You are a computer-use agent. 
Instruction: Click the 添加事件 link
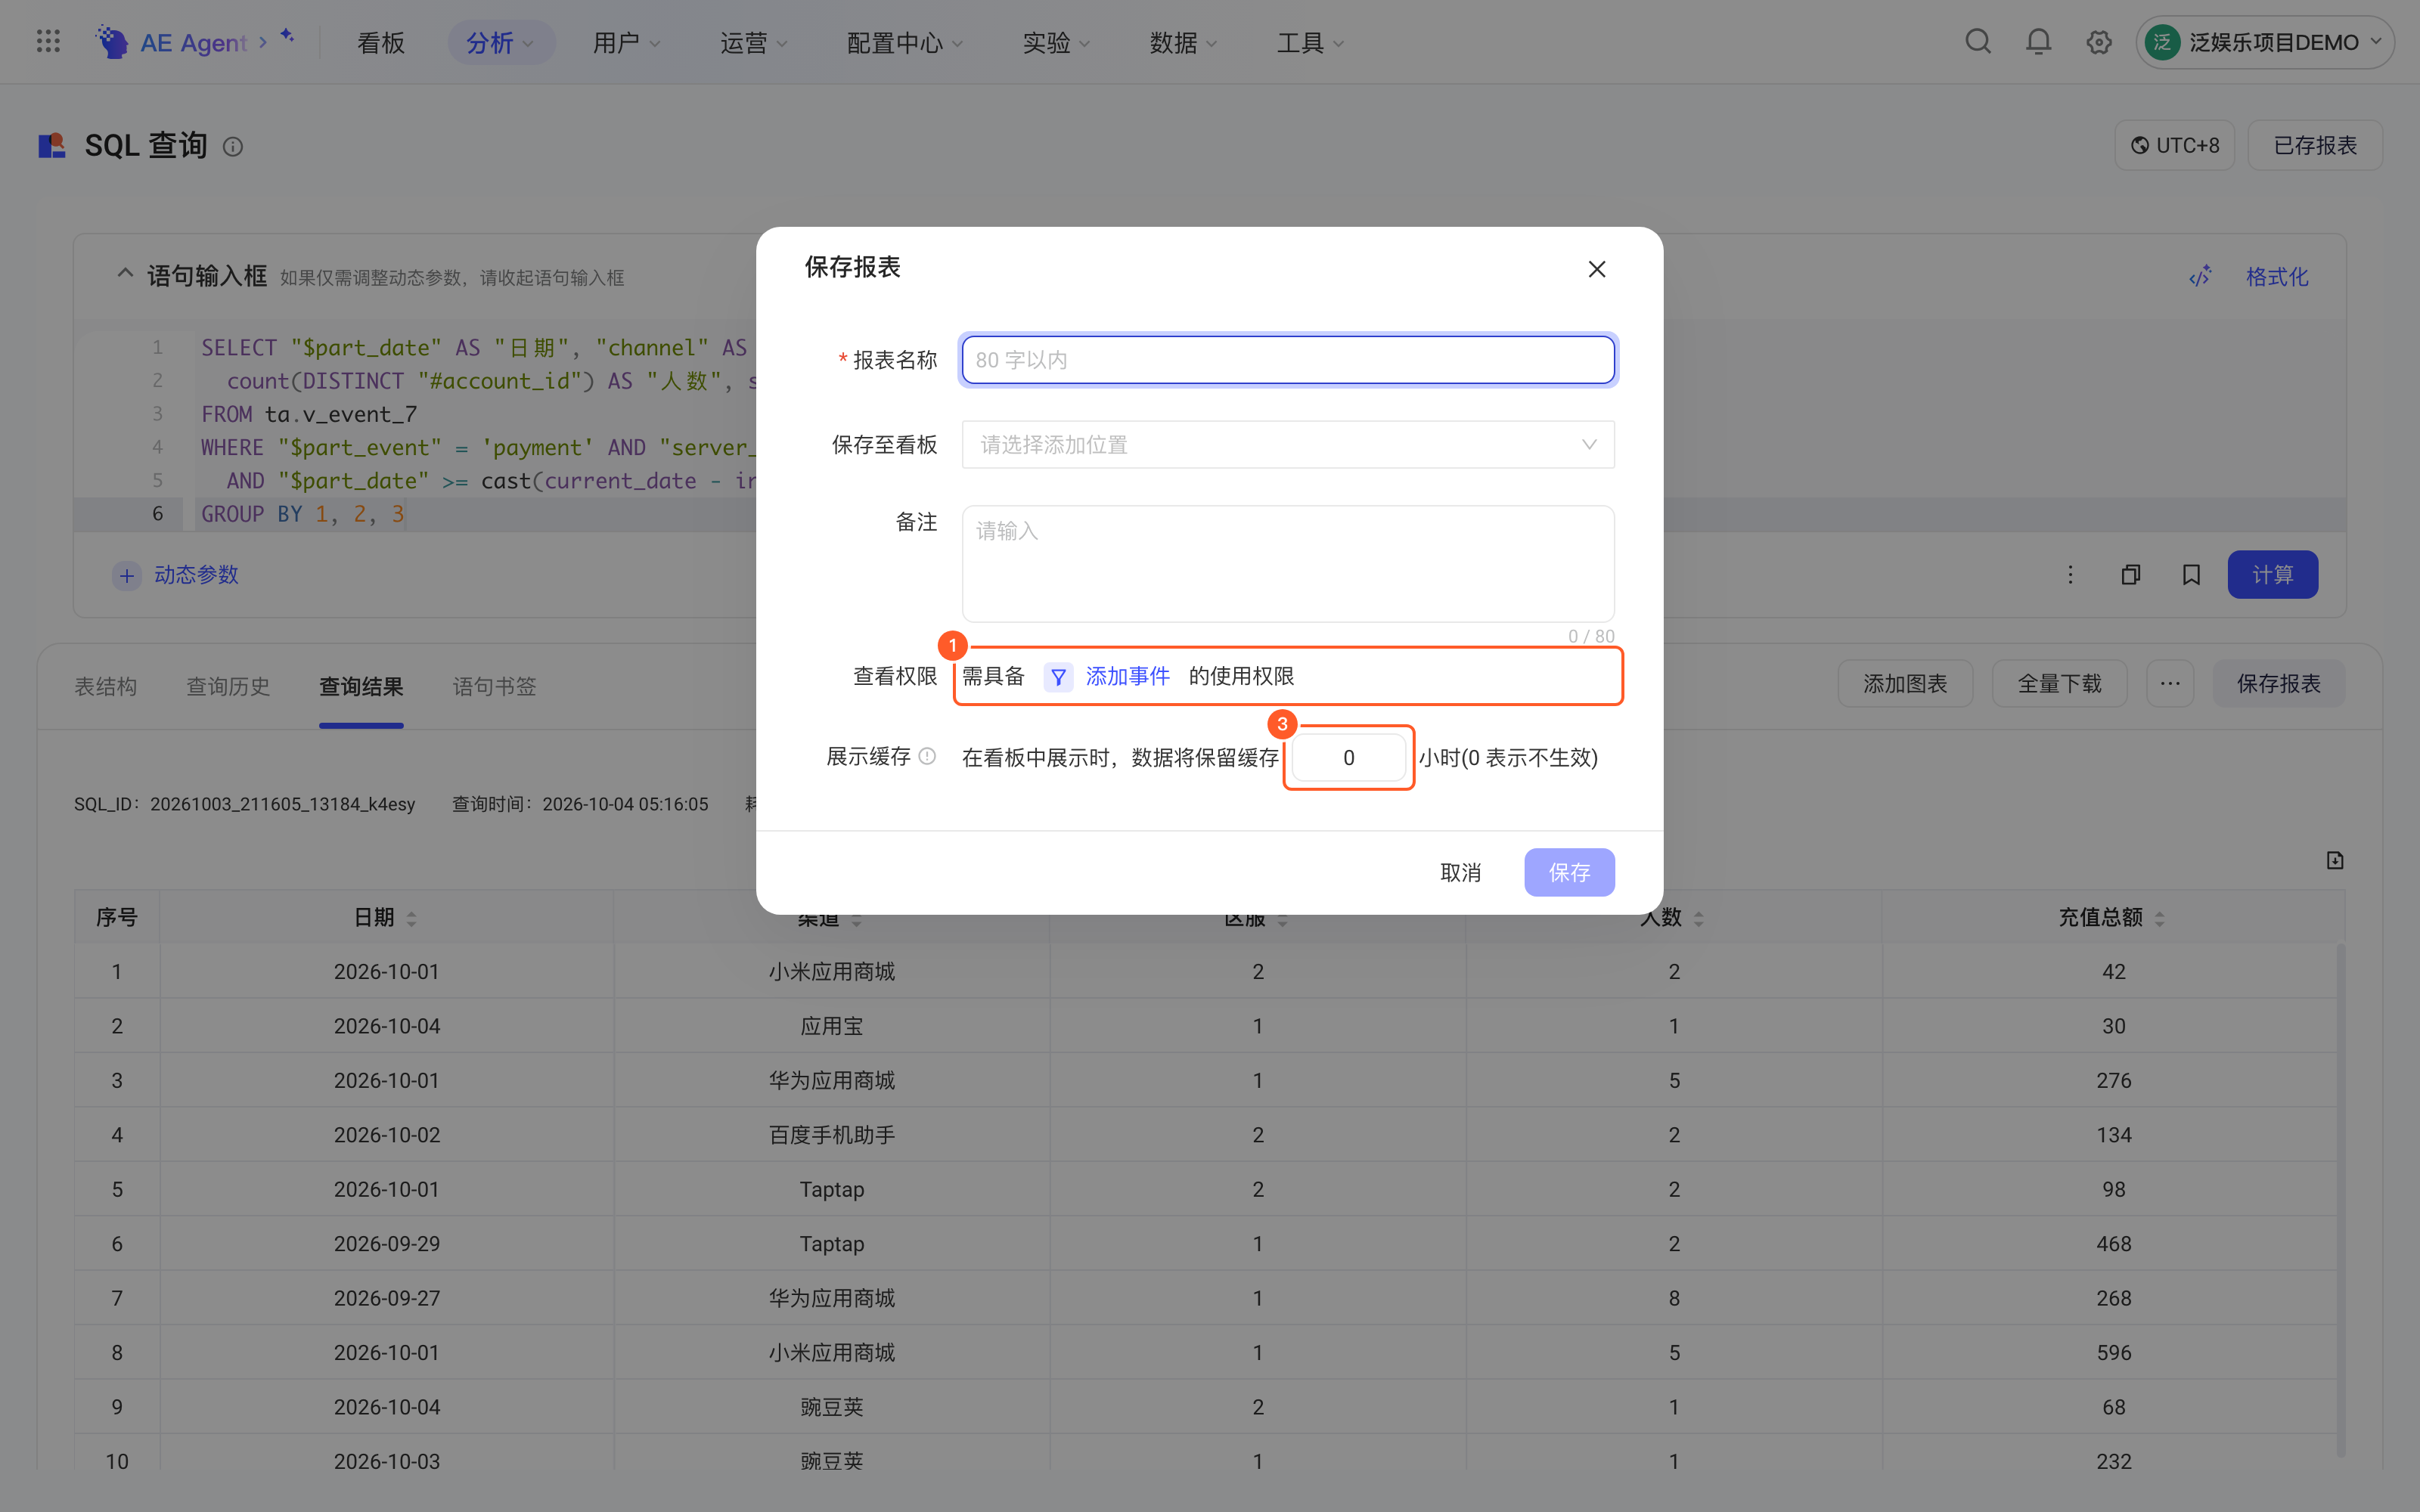1127,677
